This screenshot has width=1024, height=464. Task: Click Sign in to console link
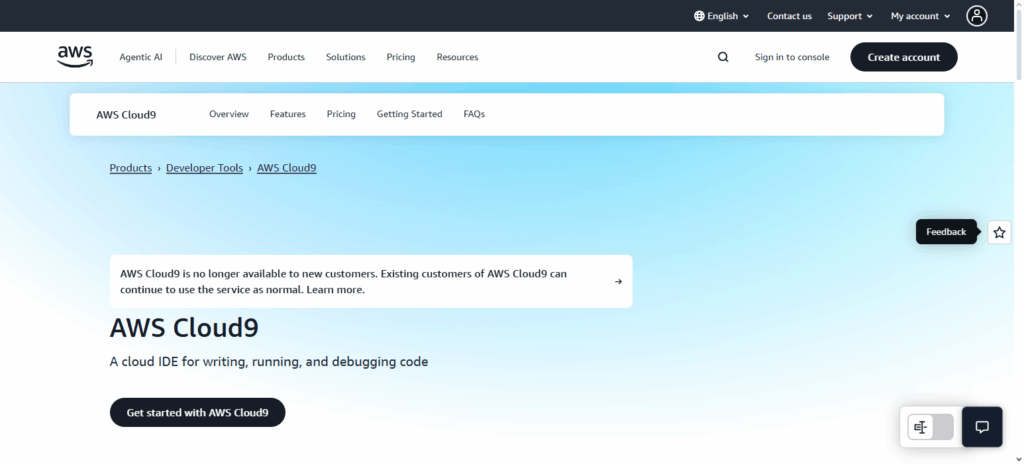[x=791, y=57]
